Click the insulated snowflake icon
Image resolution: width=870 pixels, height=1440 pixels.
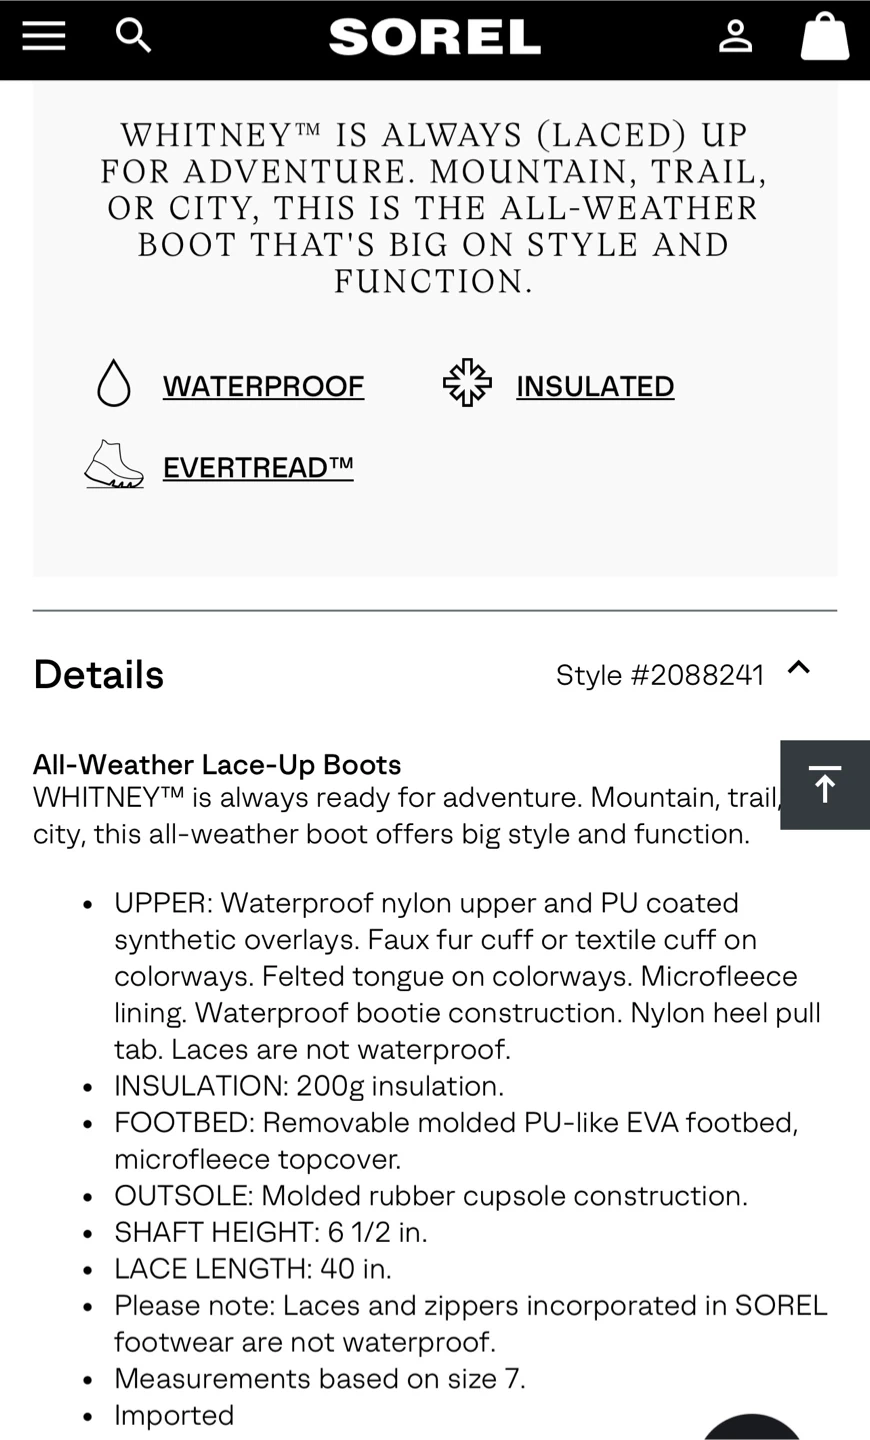pos(467,384)
